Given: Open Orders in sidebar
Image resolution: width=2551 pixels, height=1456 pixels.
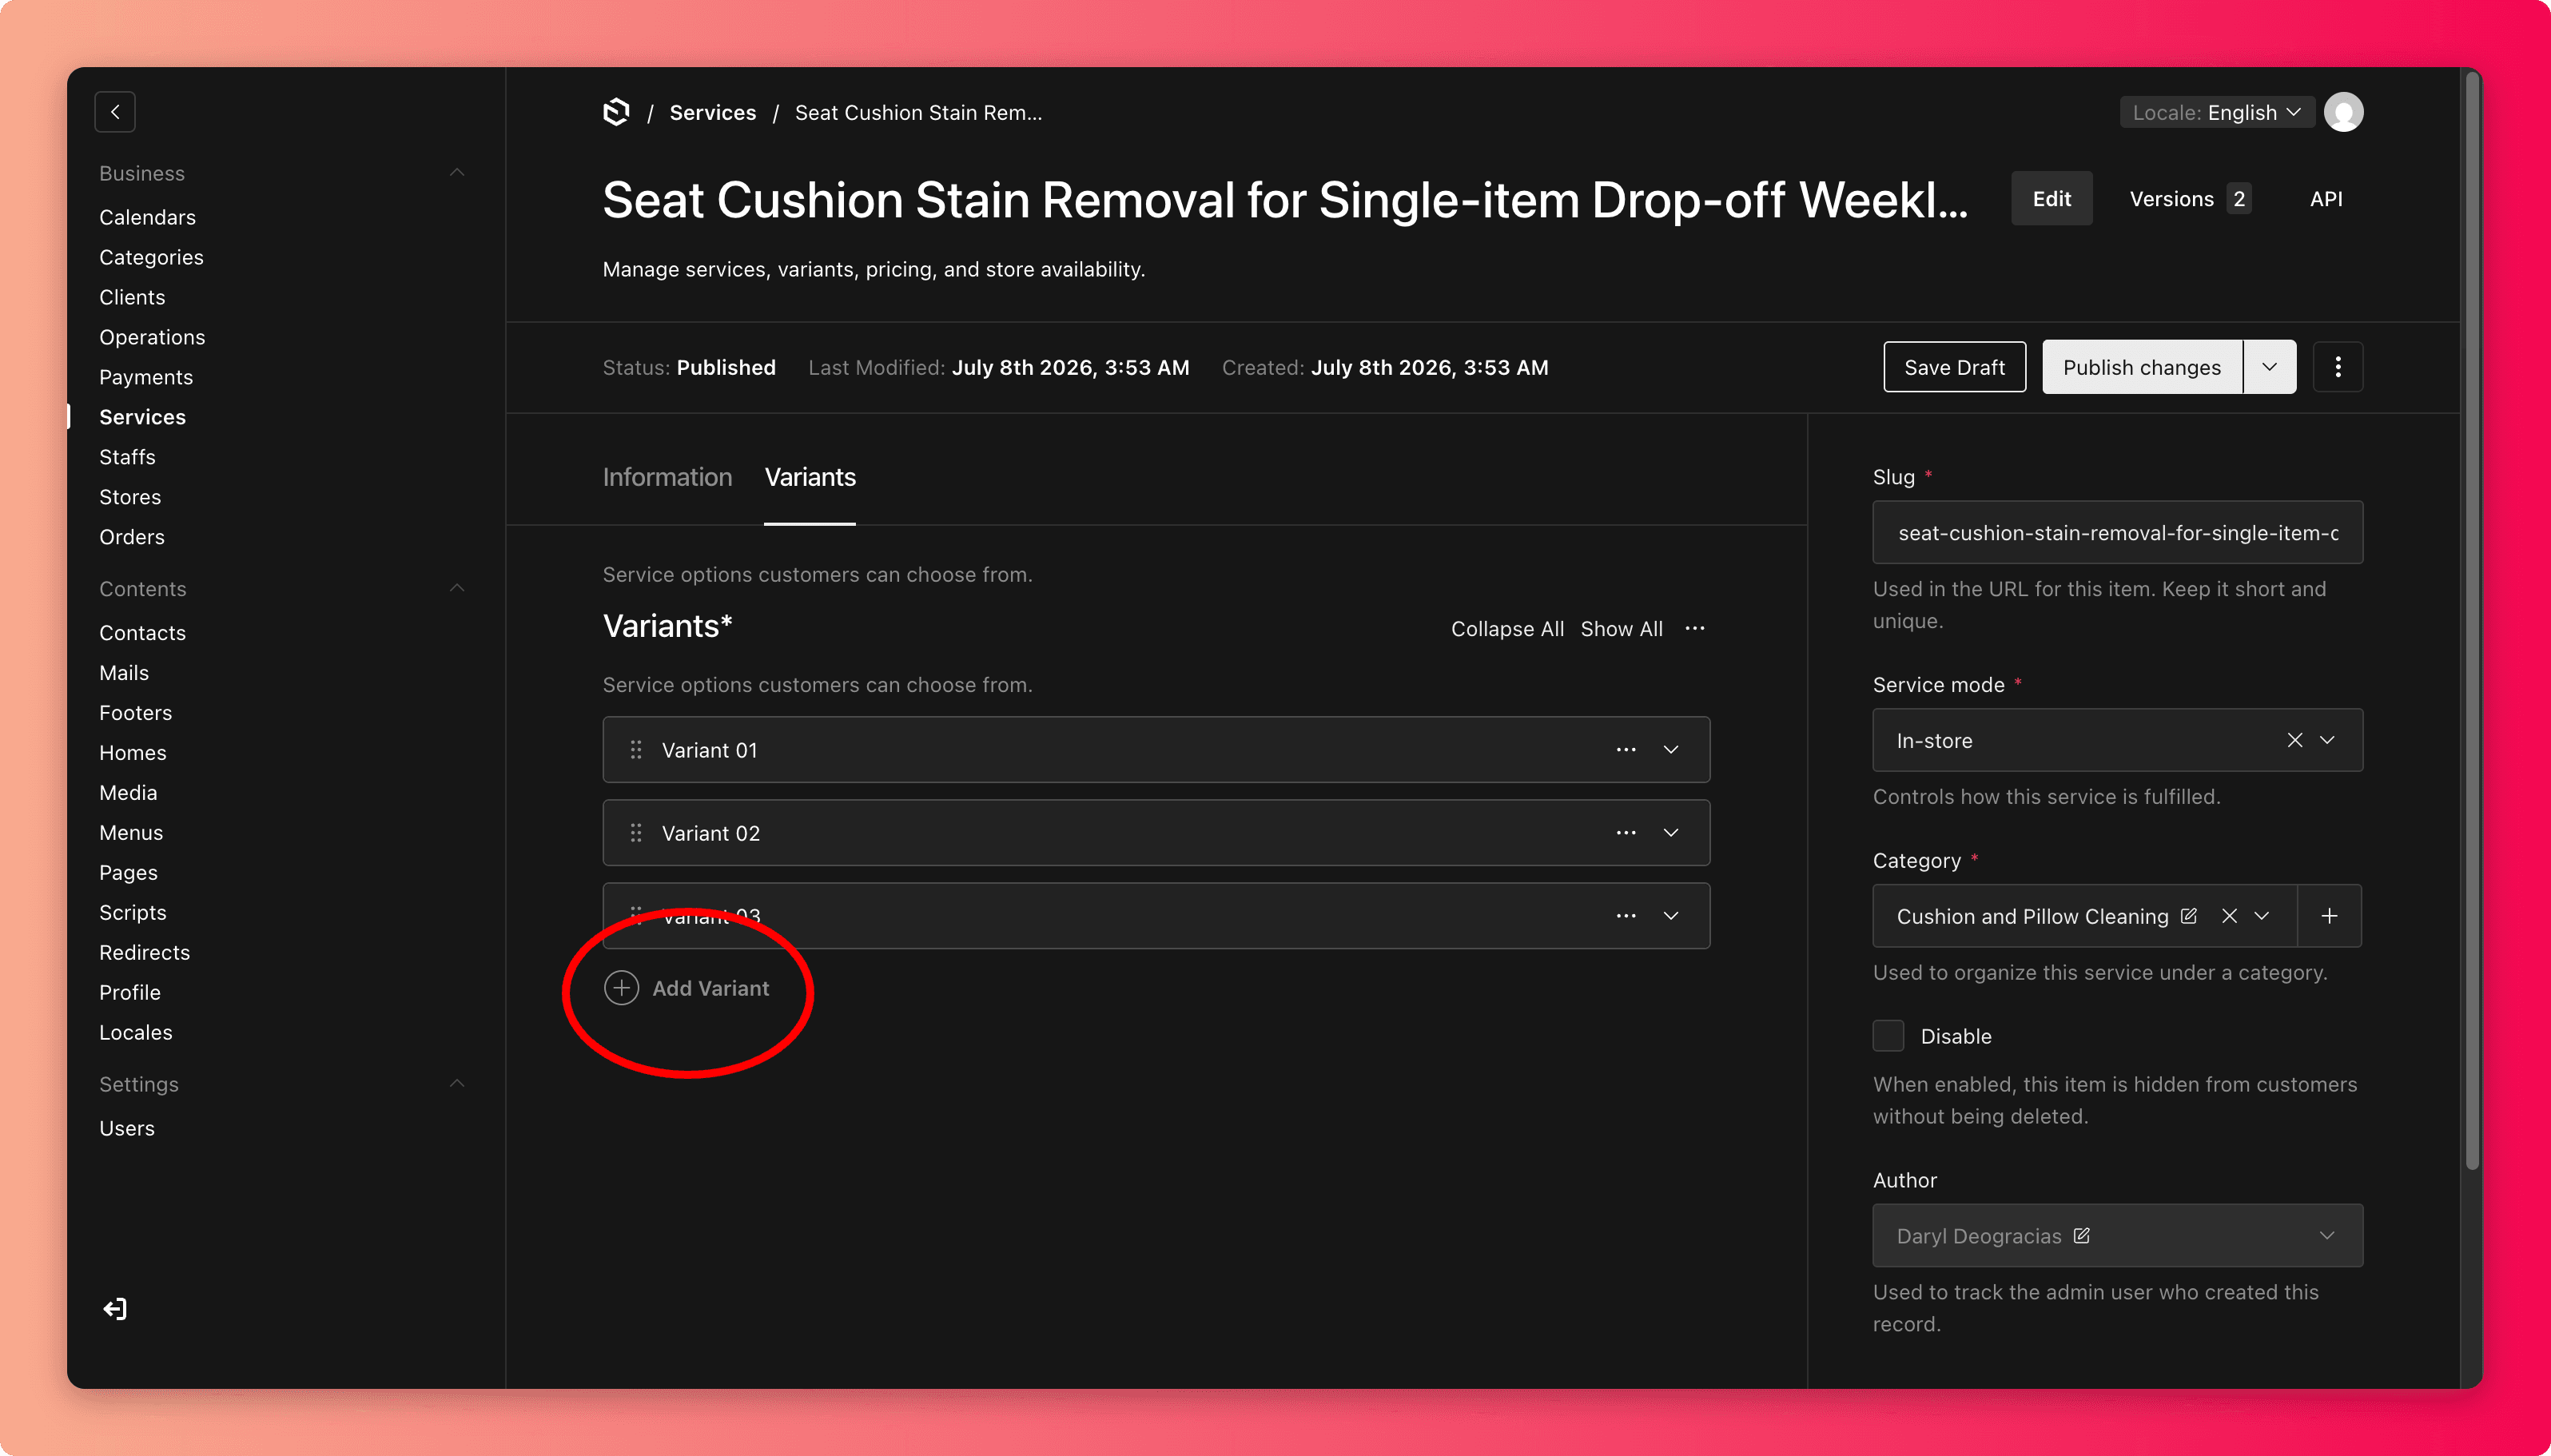Looking at the screenshot, I should tap(132, 537).
